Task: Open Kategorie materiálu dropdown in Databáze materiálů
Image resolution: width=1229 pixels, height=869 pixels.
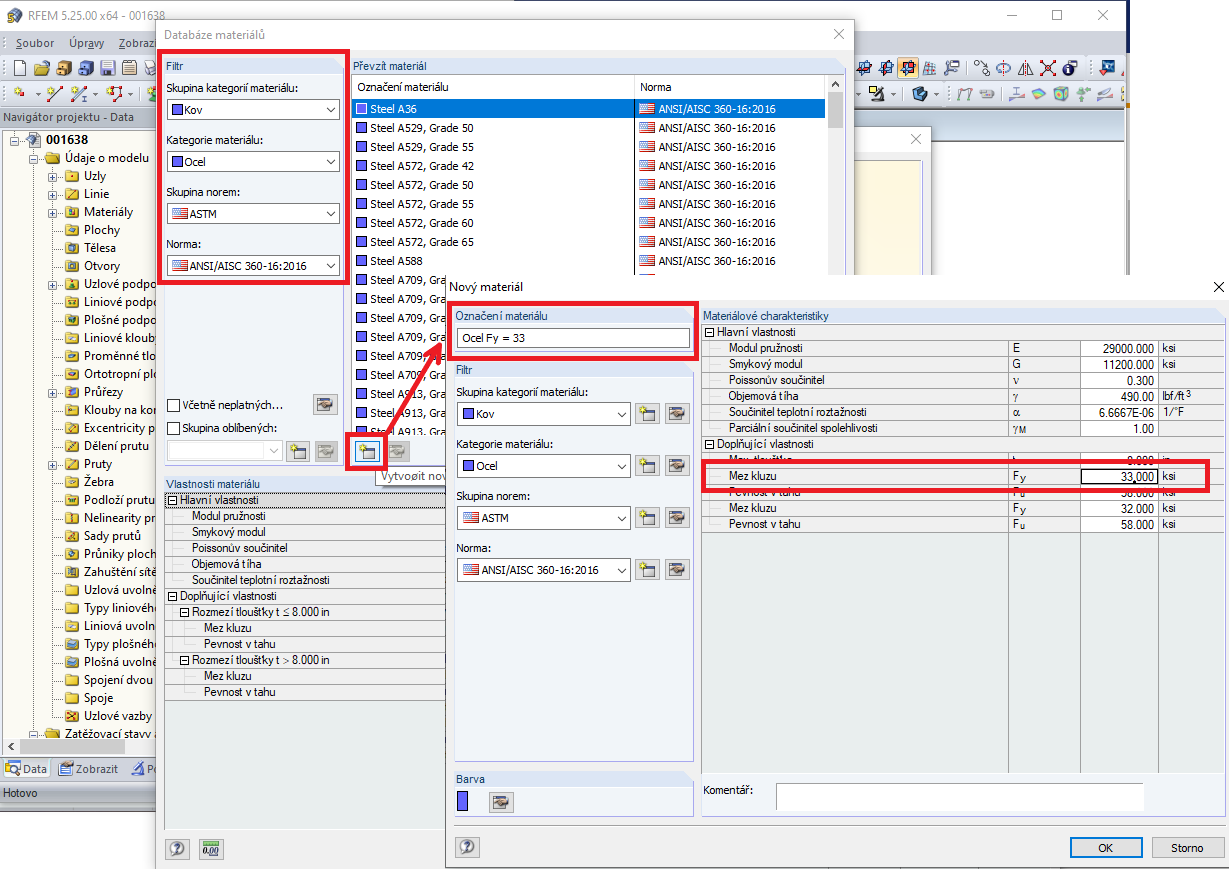Action: [x=253, y=161]
